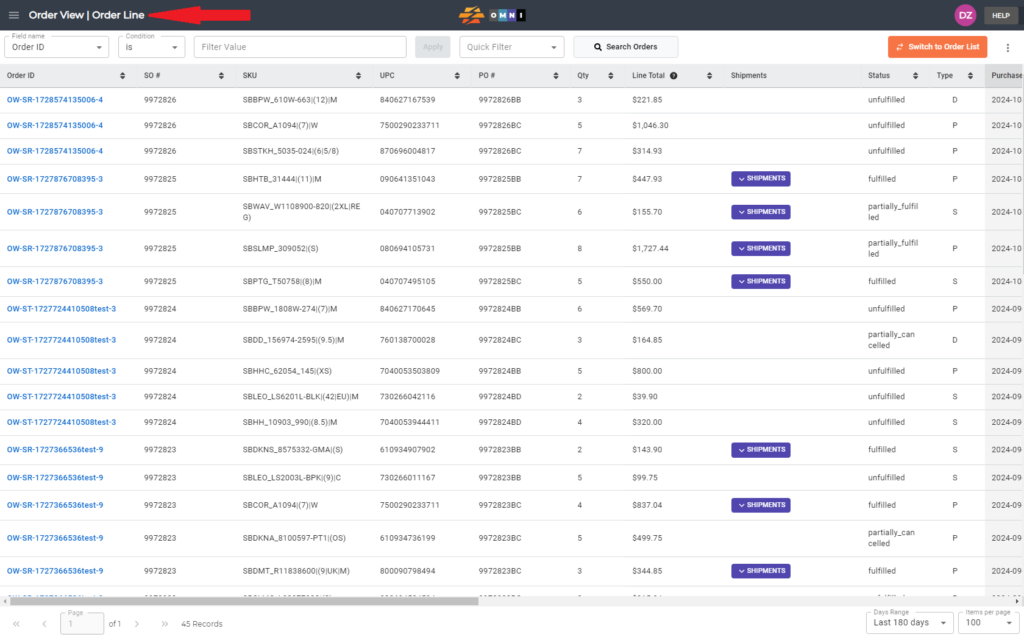This screenshot has width=1024, height=640.
Task: Sort by the Qty column
Action: 612,76
